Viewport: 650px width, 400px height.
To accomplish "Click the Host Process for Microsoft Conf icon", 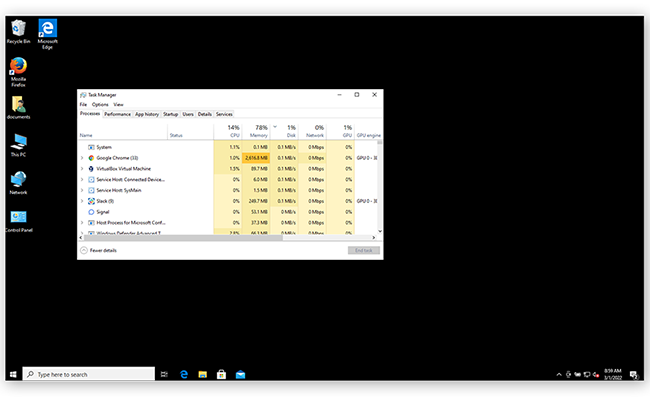I will pos(91,223).
